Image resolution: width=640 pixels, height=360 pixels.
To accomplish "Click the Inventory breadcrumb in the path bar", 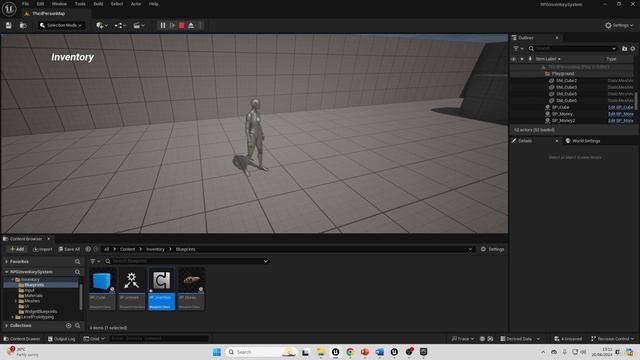I will click(x=155, y=249).
